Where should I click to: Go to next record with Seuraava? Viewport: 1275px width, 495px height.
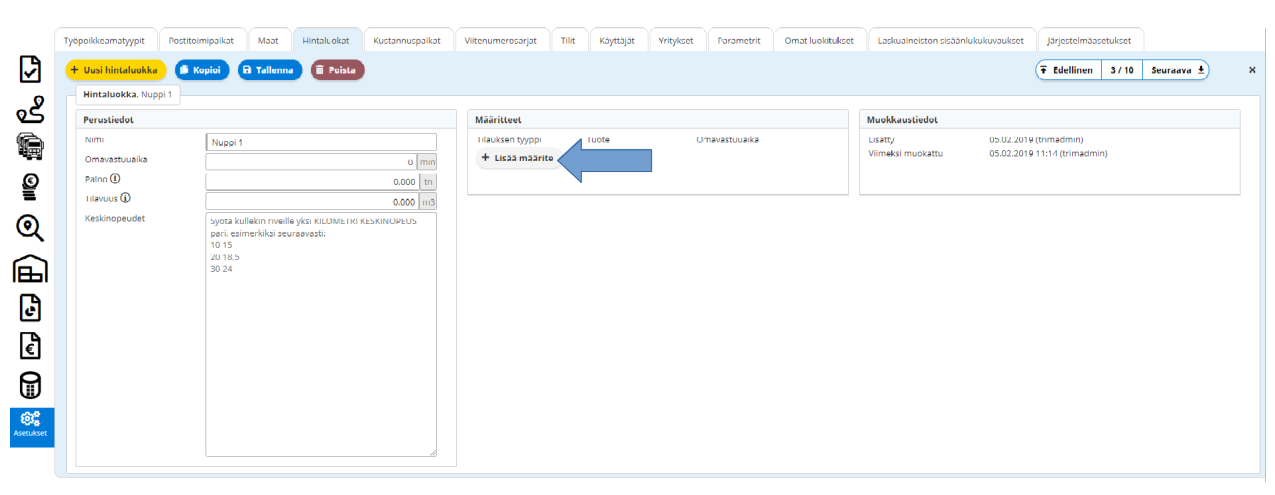pyautogui.click(x=1178, y=70)
